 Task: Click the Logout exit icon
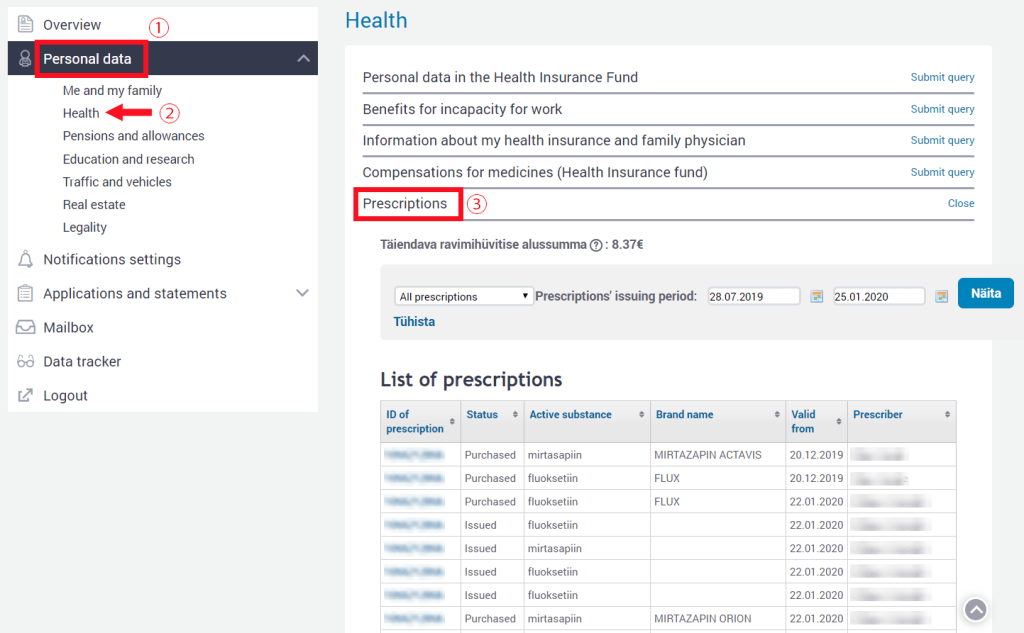[x=26, y=396]
